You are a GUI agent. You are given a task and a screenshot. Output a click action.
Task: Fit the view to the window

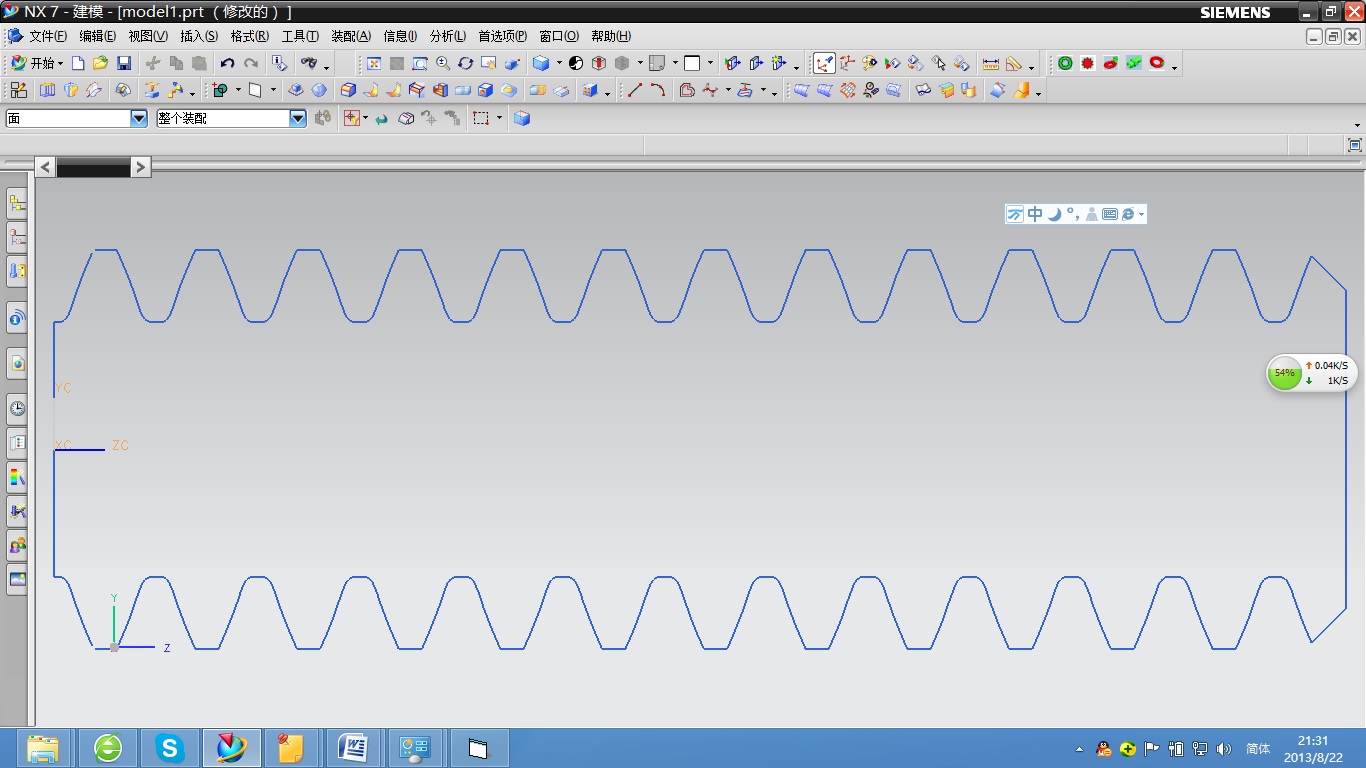coord(374,63)
